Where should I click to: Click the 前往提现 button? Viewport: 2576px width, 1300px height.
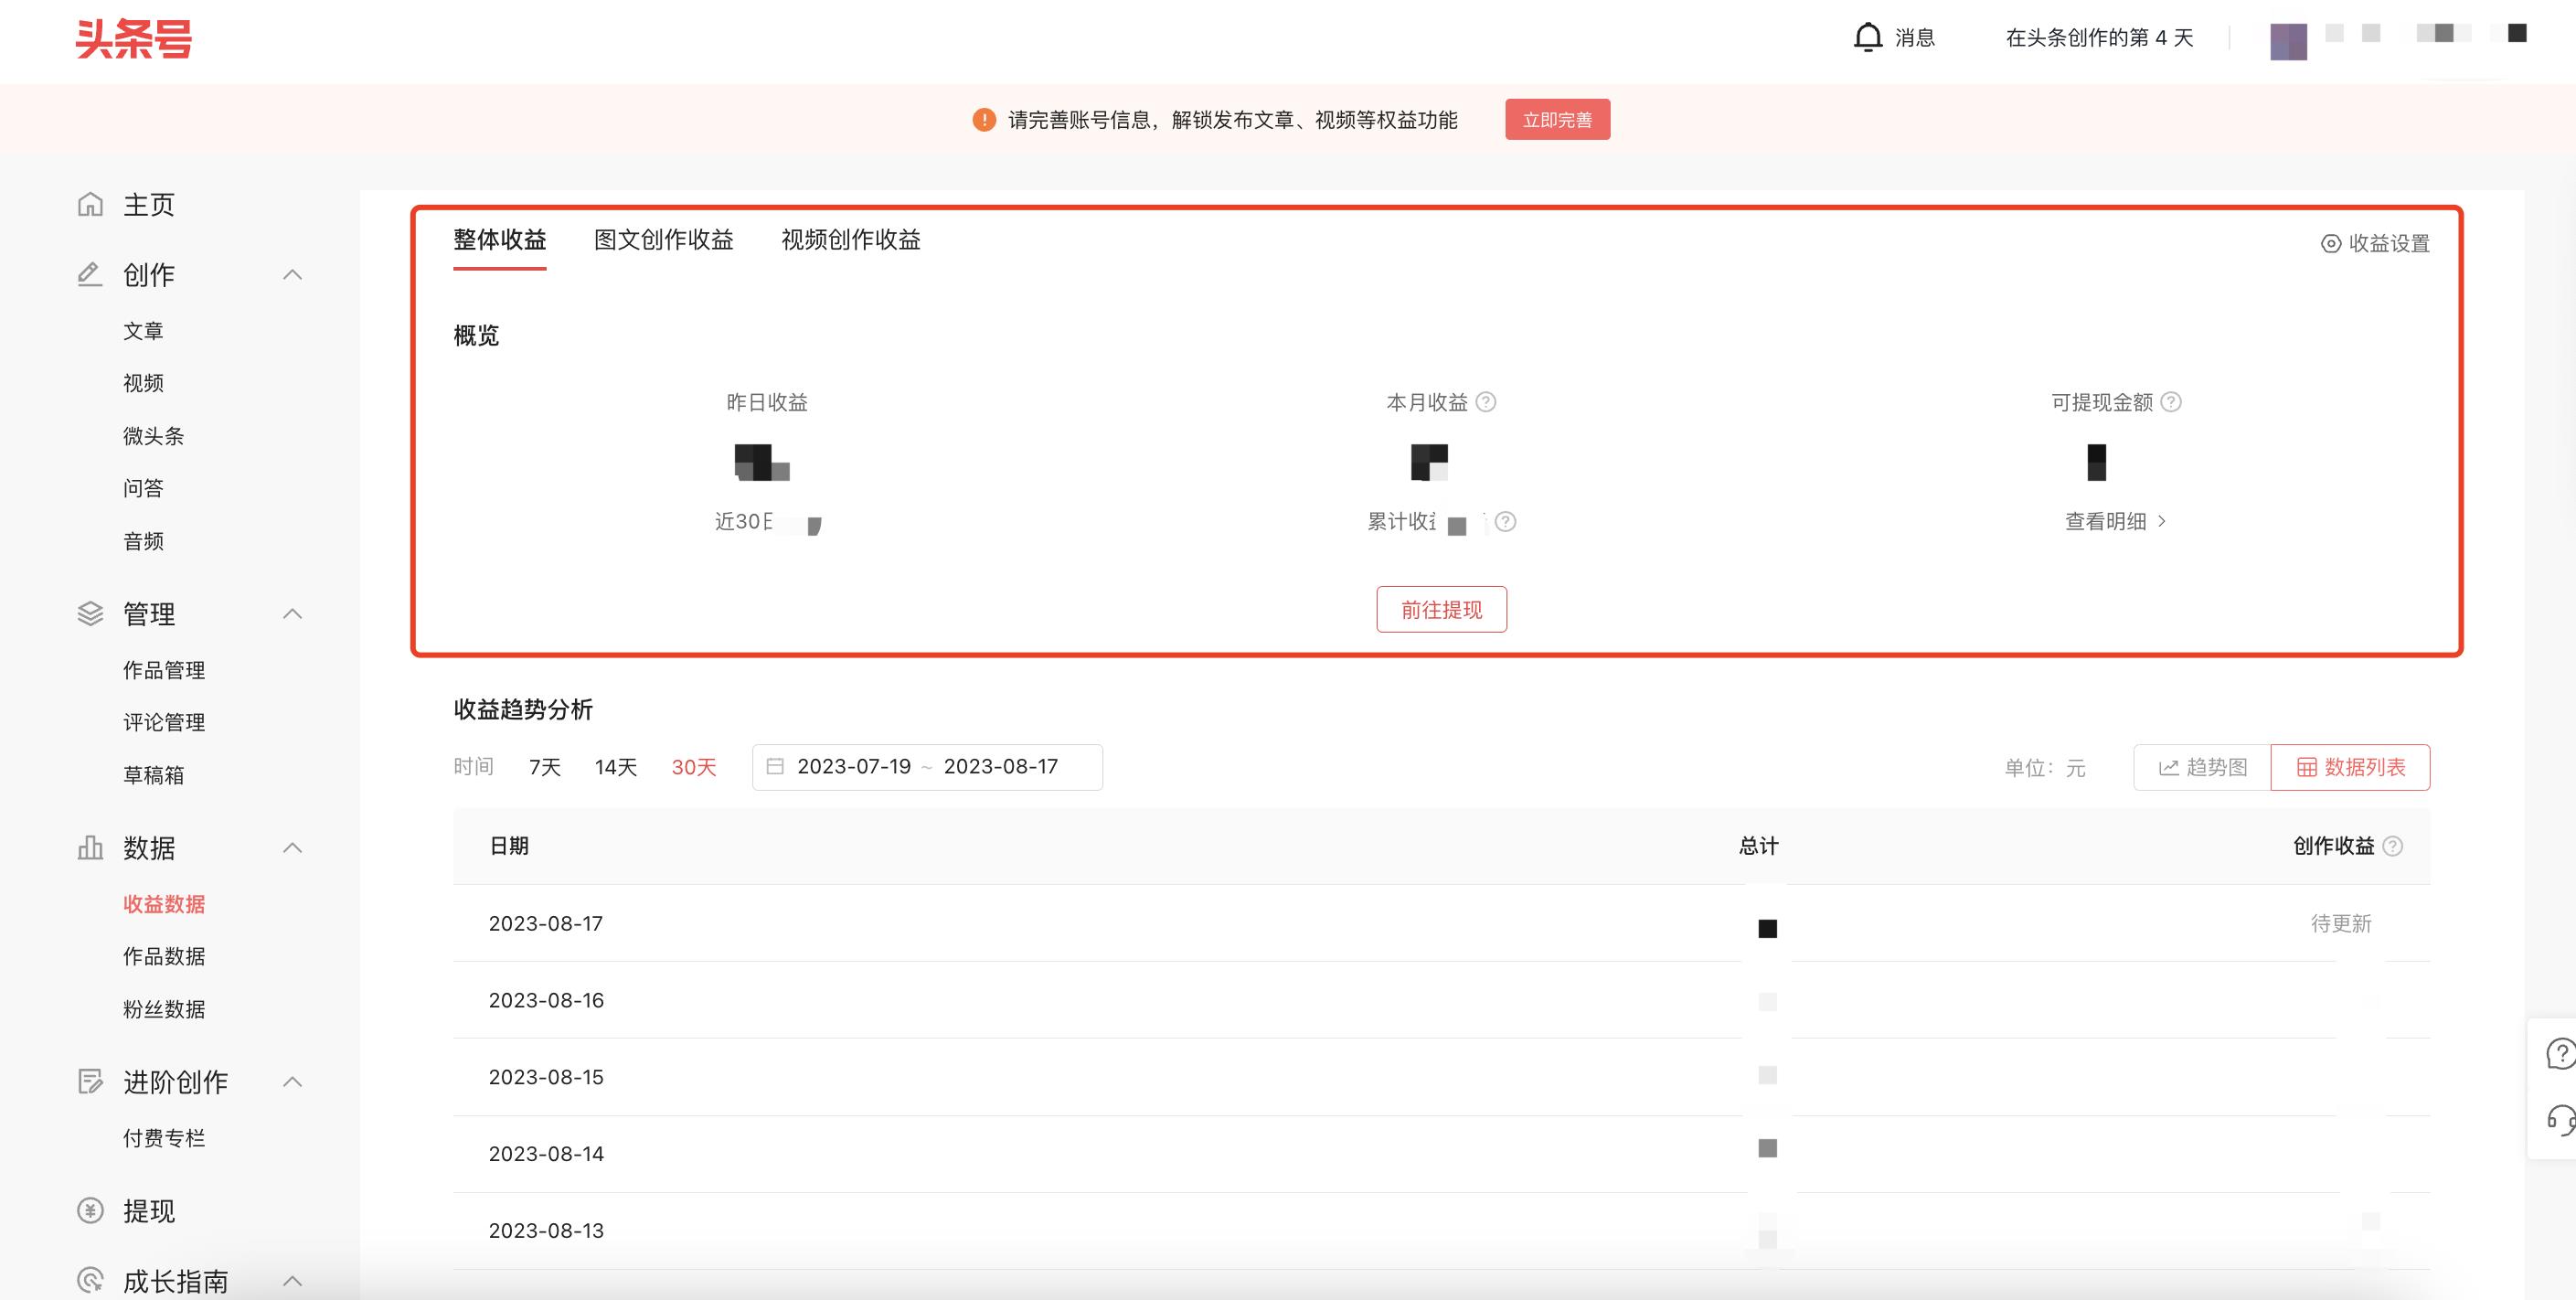click(1441, 609)
